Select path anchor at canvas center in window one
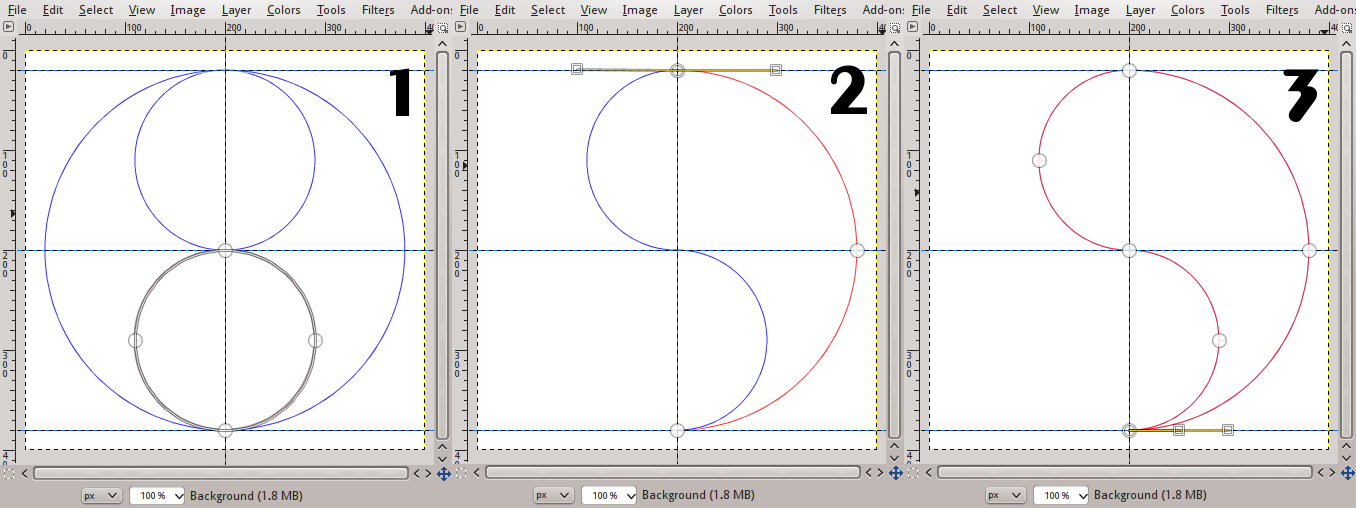 (x=225, y=250)
